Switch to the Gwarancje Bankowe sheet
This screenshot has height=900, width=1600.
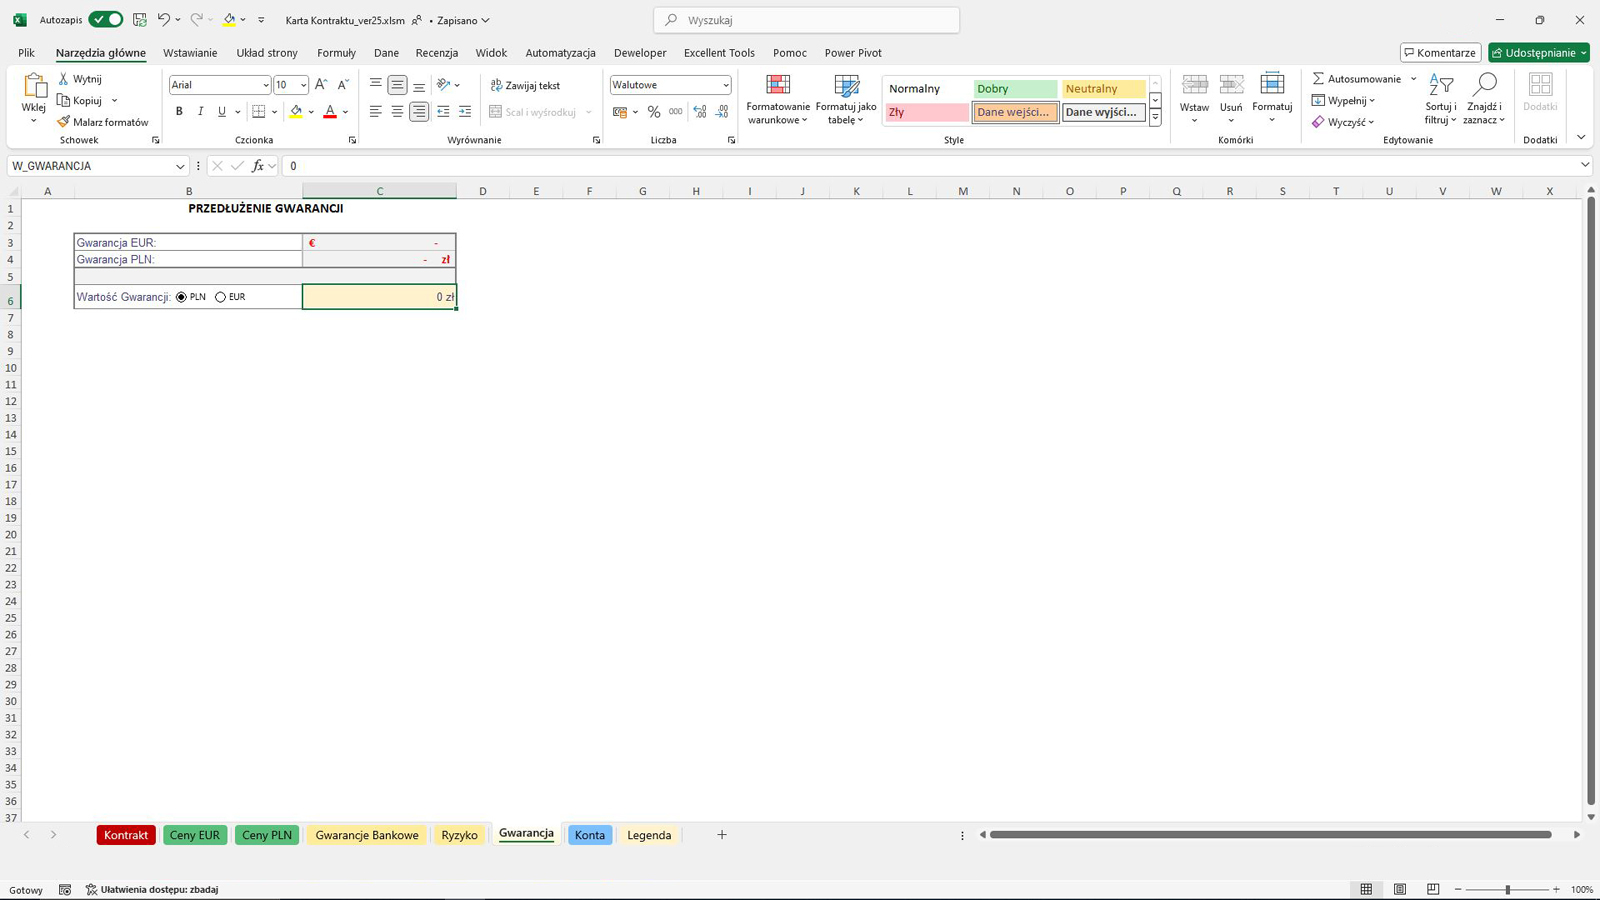click(367, 835)
